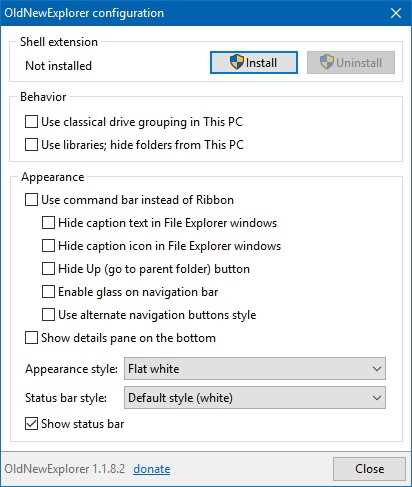Viewport: 412px width, 487px height.
Task: Check Use libraries; hide folders option
Action: point(31,145)
